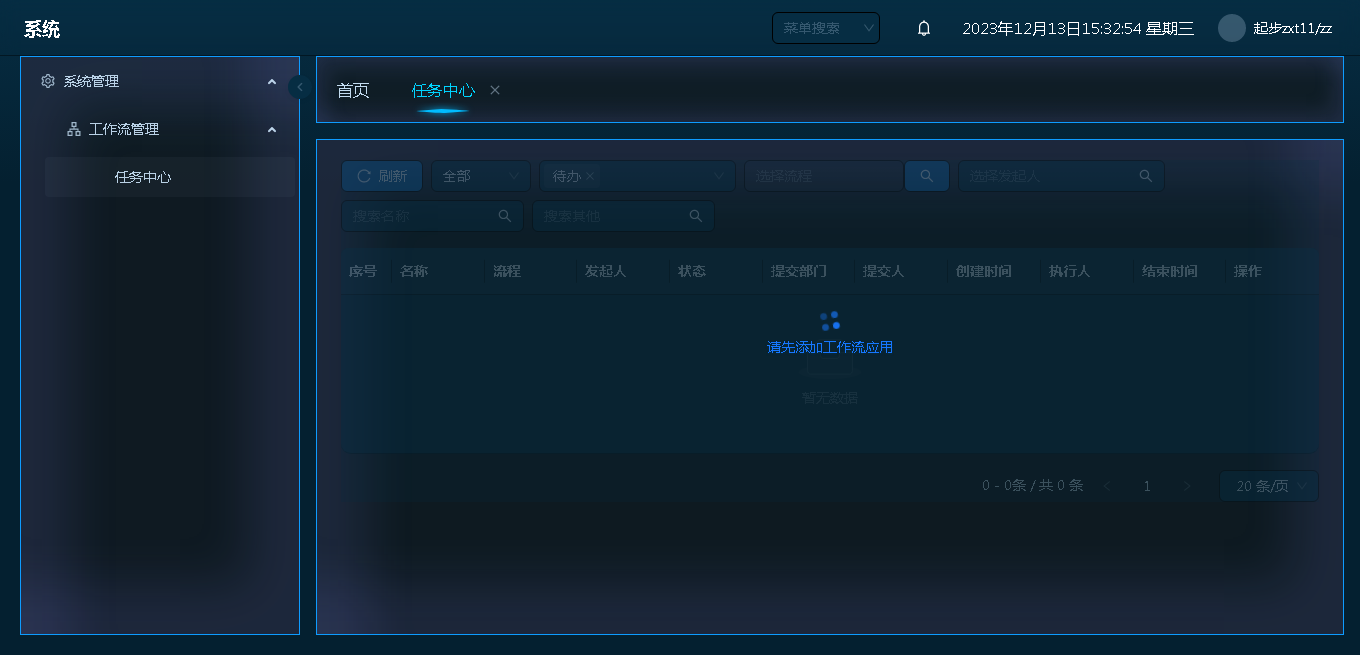Open the 全部 filter dropdown
The height and width of the screenshot is (655, 1360).
(481, 176)
